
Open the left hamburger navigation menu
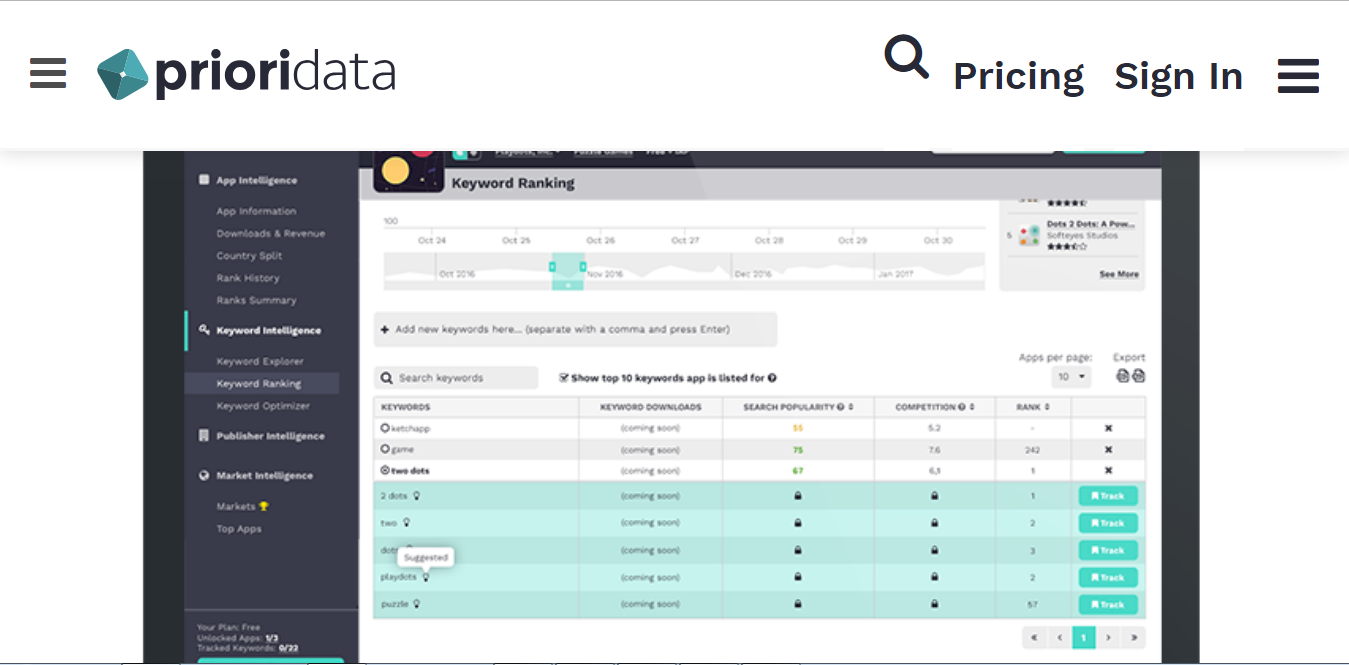[47, 74]
